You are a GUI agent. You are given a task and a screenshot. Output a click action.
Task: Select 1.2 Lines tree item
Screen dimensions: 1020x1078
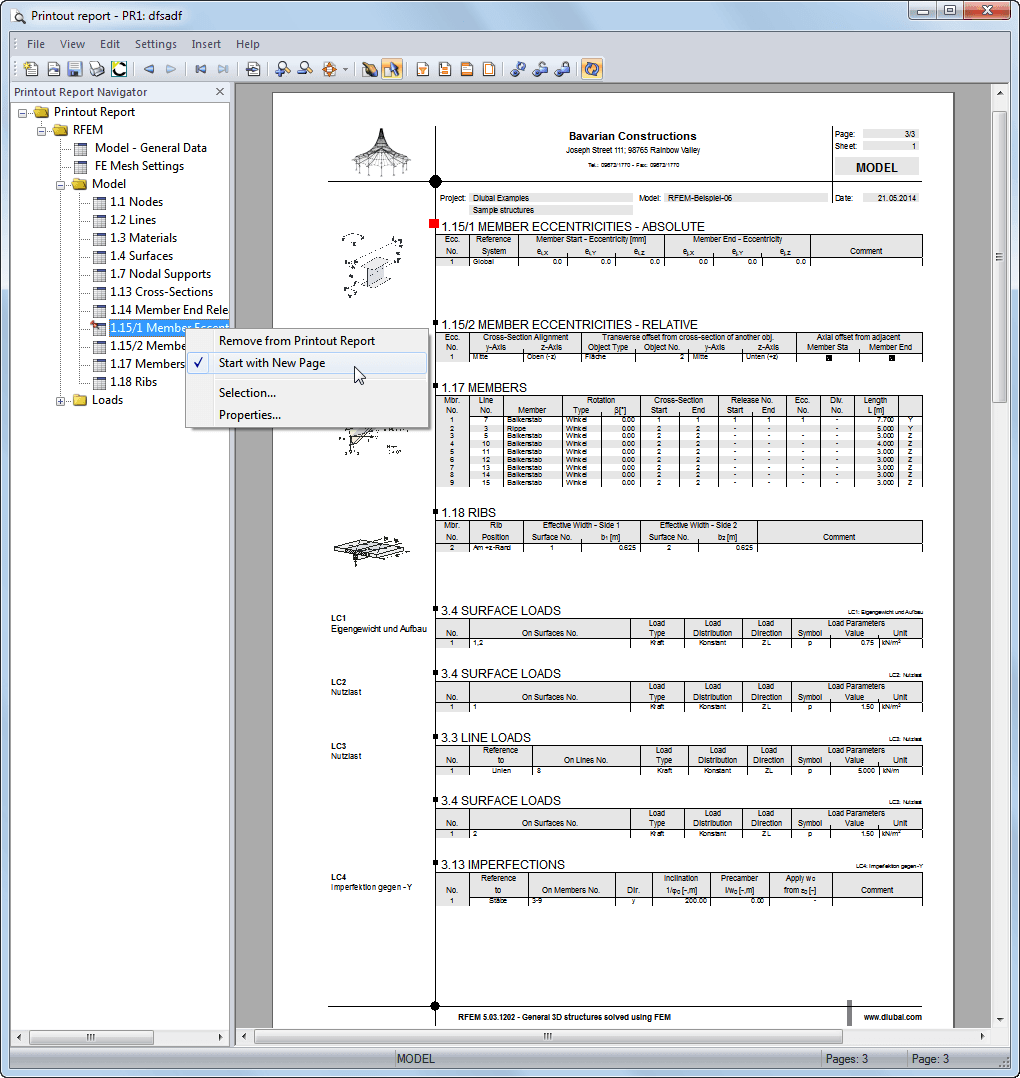coord(133,219)
